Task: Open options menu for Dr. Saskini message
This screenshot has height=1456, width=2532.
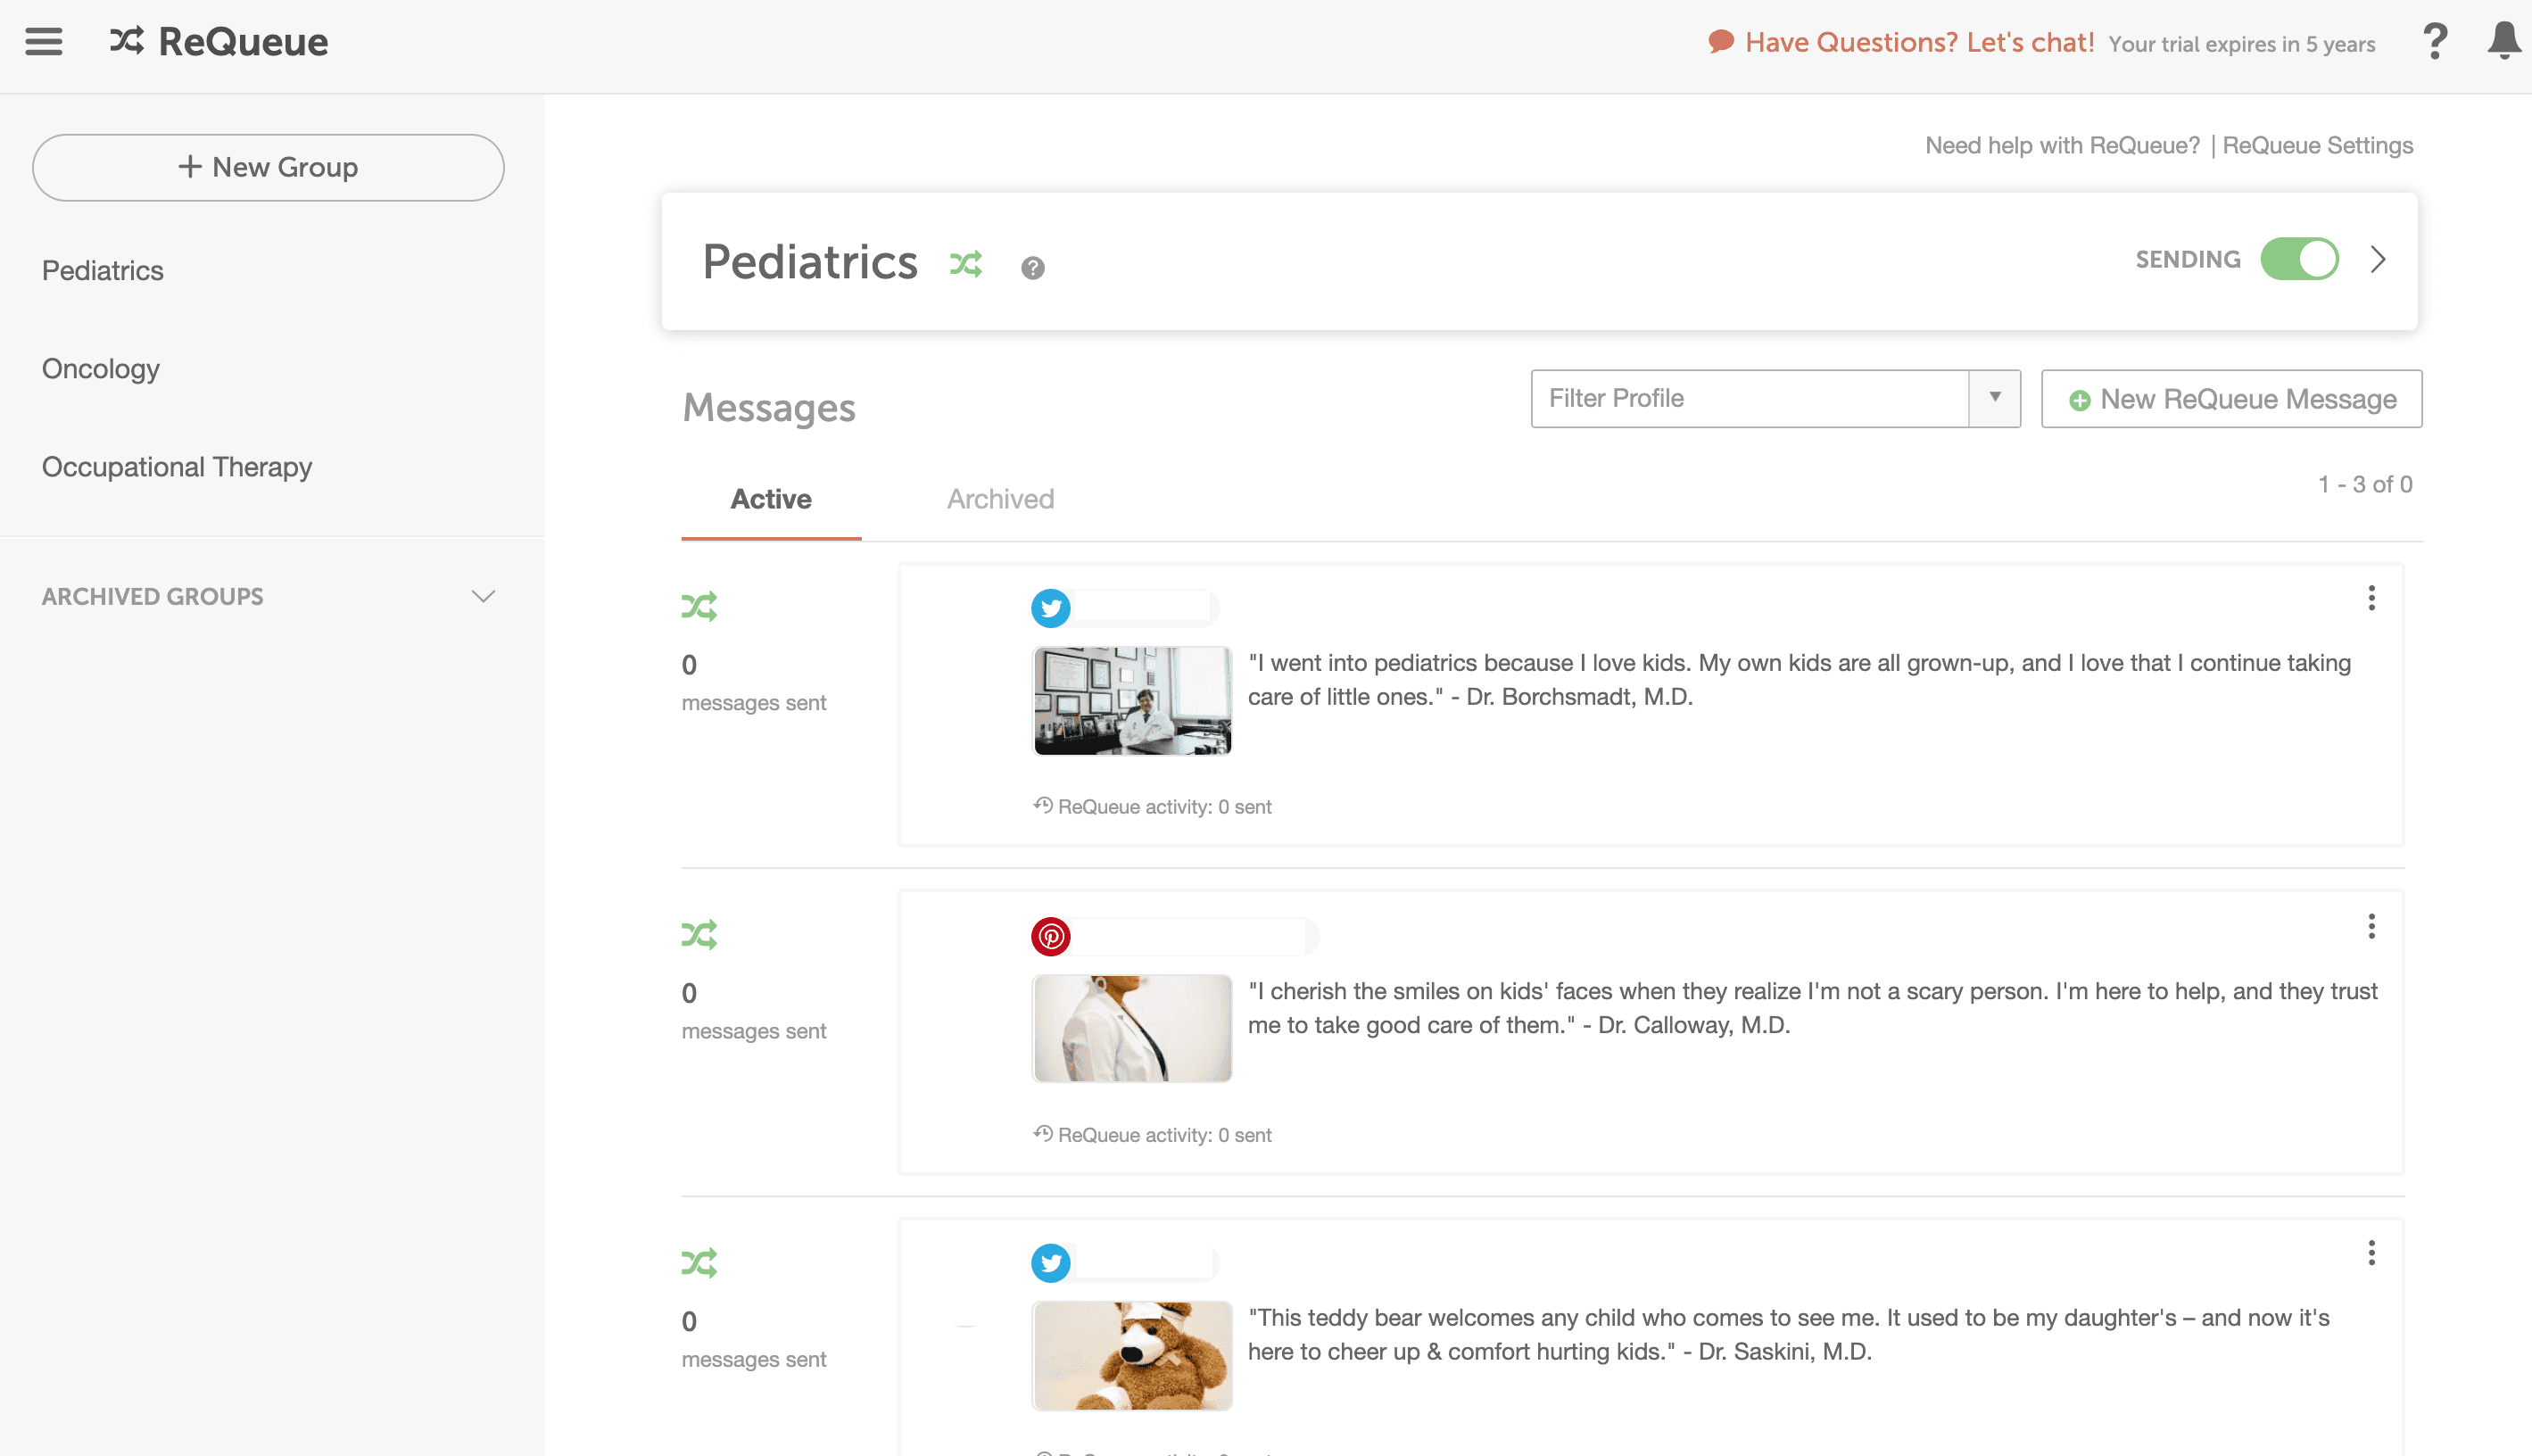Action: pos(2371,1253)
